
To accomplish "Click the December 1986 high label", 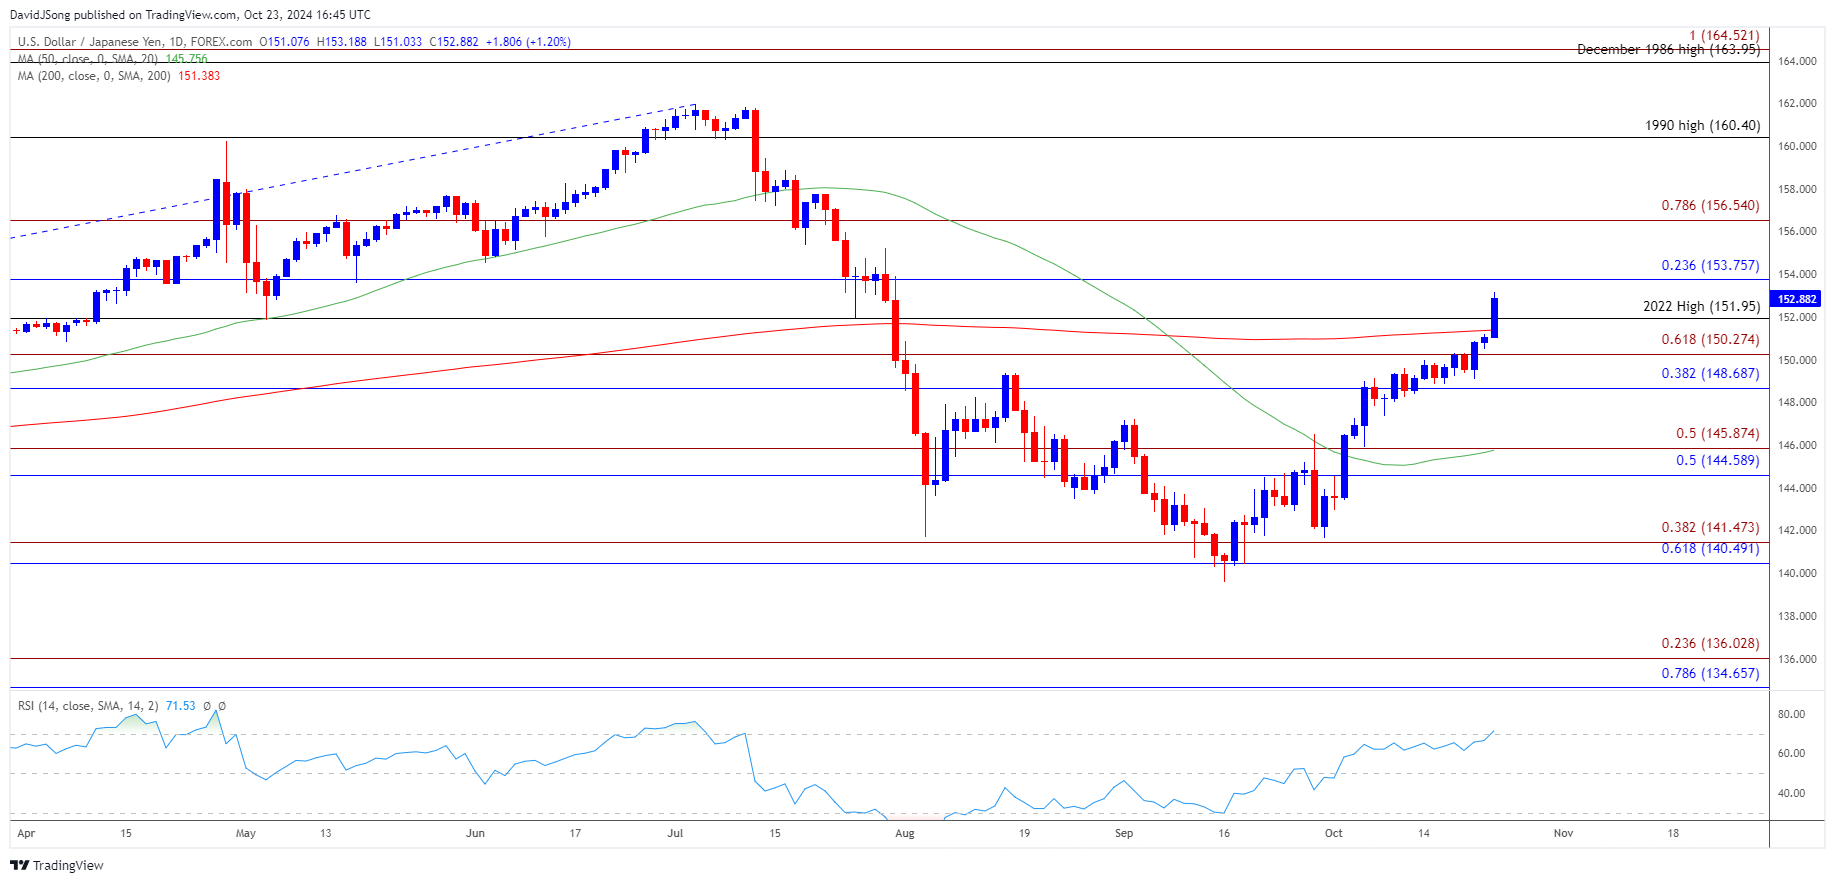I will (1668, 50).
